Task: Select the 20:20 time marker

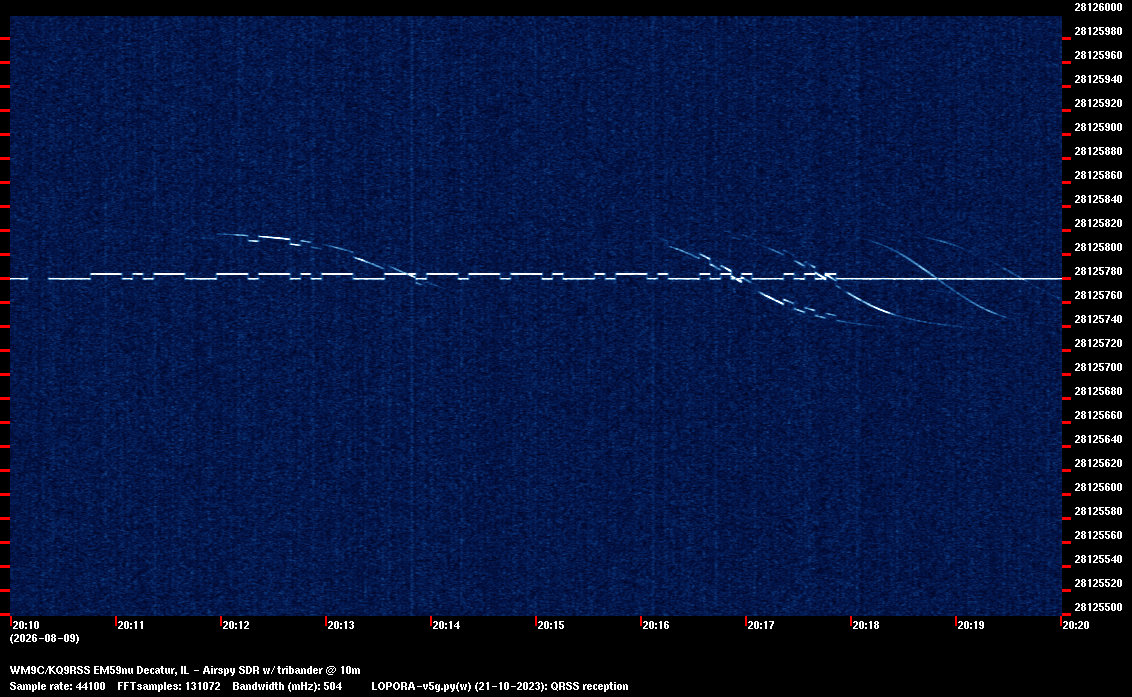Action: pos(1076,625)
